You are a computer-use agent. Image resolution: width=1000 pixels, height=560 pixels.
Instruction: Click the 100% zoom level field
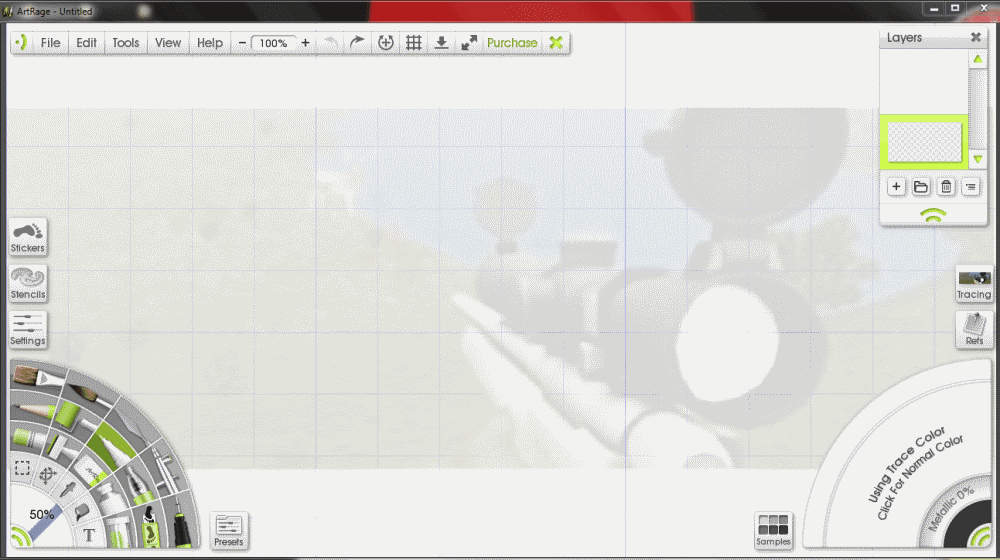point(274,43)
